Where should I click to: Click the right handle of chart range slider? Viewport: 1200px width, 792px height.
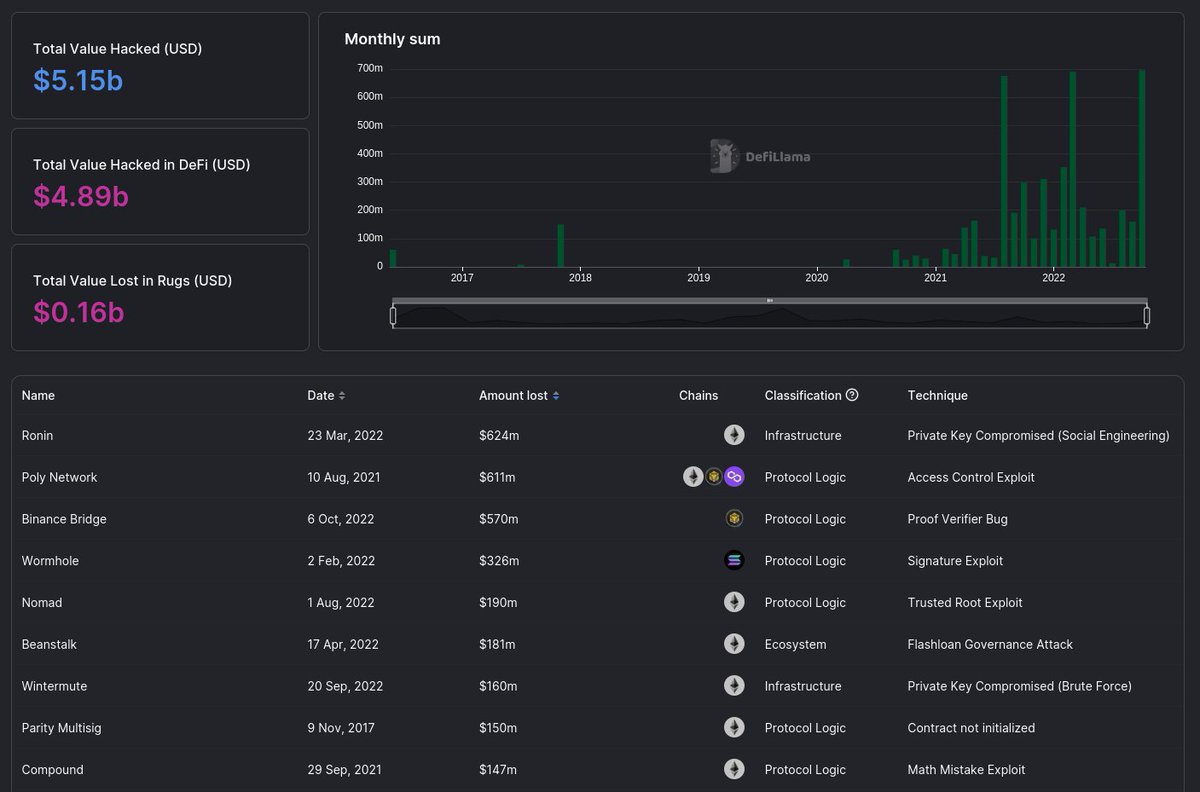coord(1147,316)
